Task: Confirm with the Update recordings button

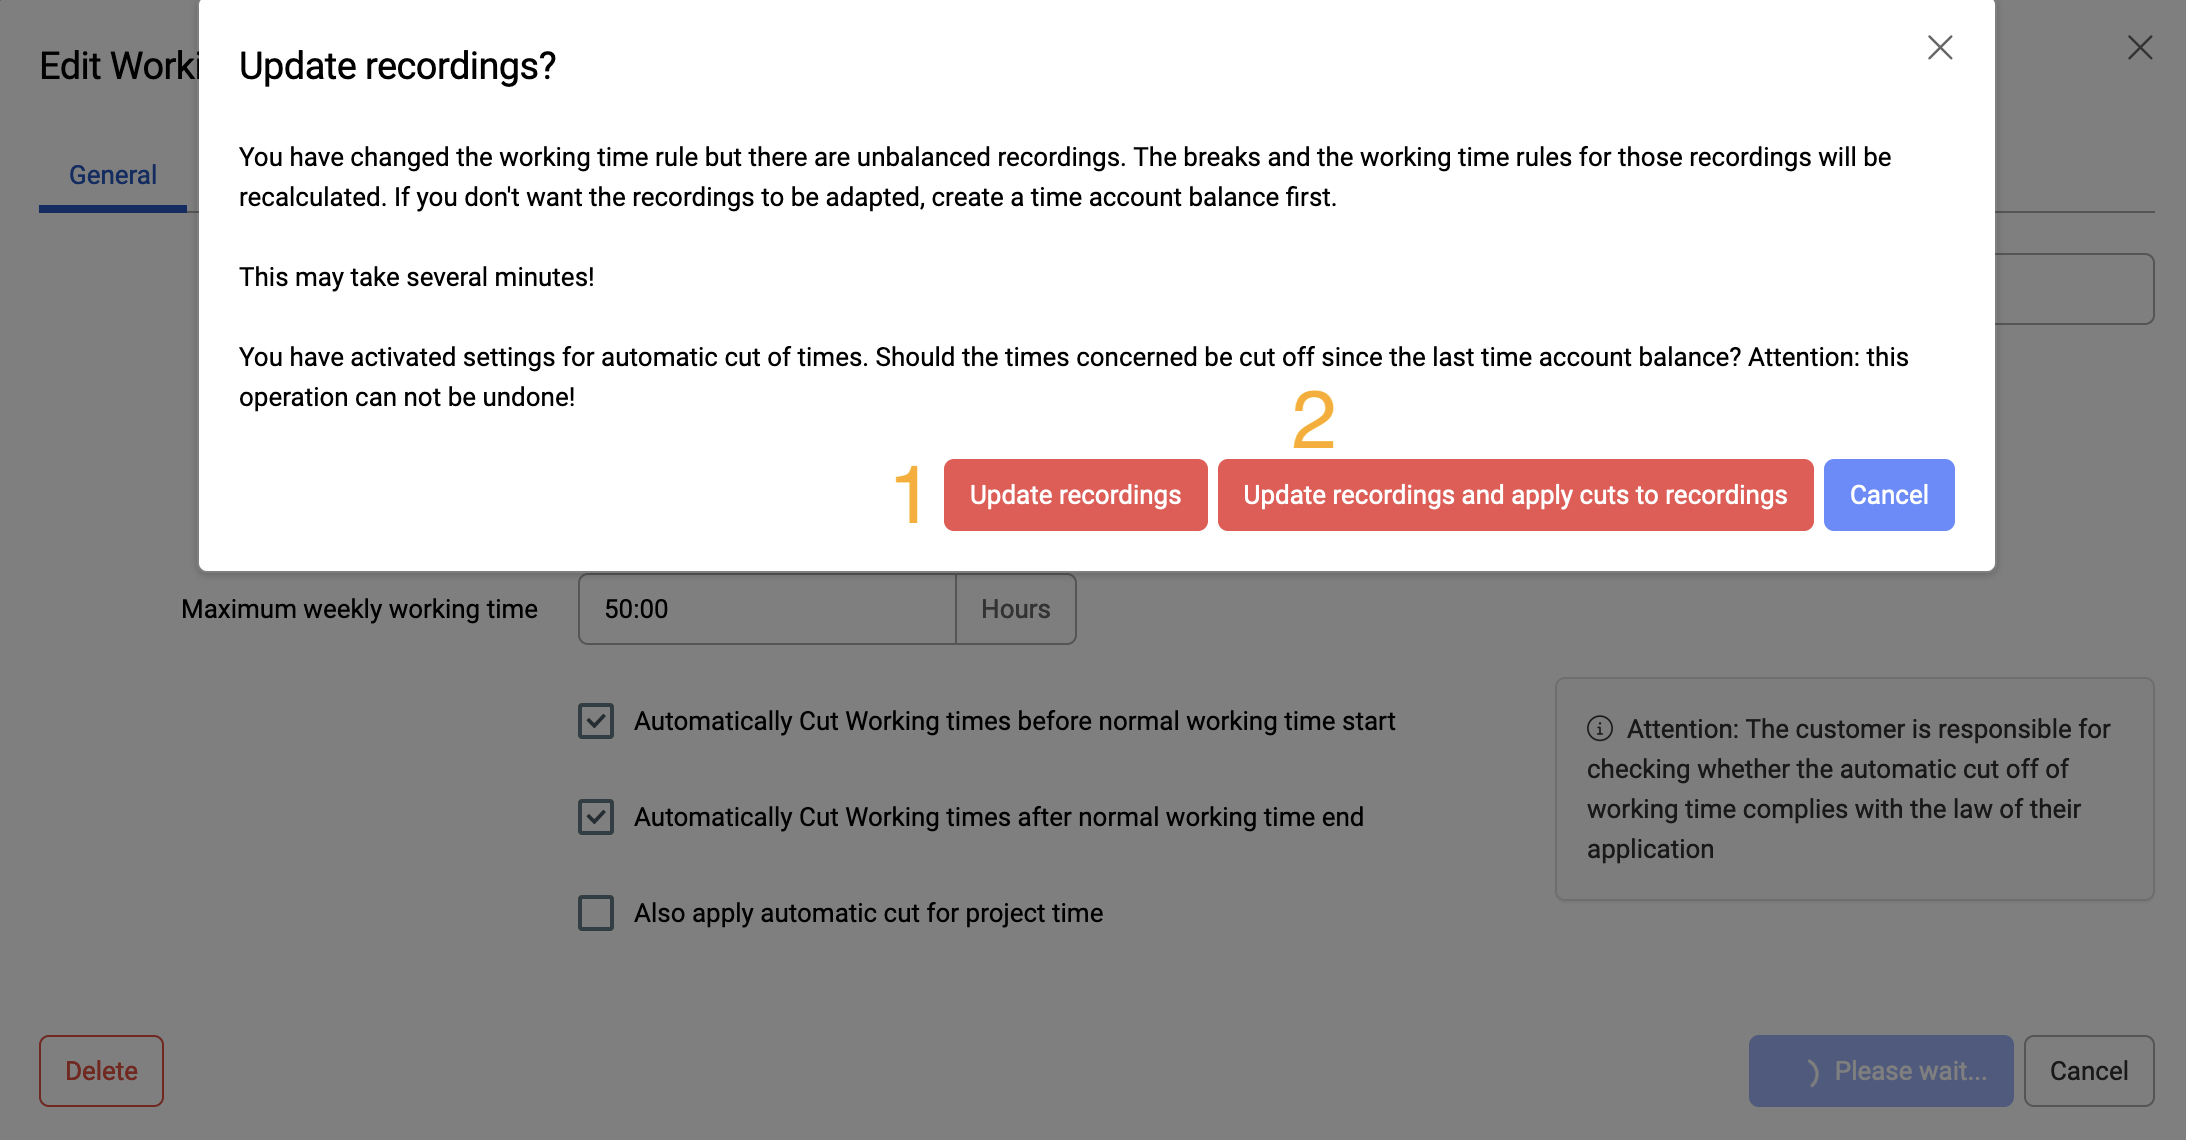Action: pos(1075,495)
